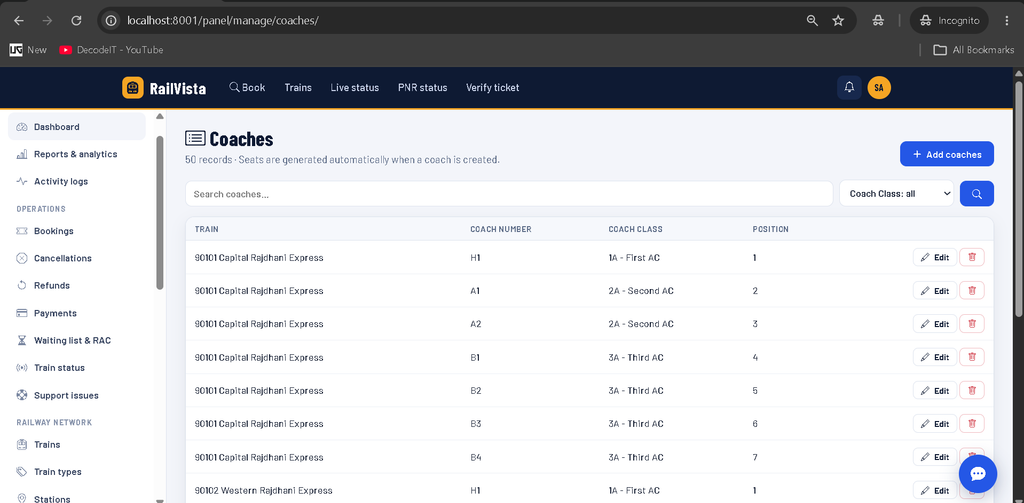Screen dimensions: 1024x503
Task: Delete coach B2 trash icon
Action: click(972, 390)
